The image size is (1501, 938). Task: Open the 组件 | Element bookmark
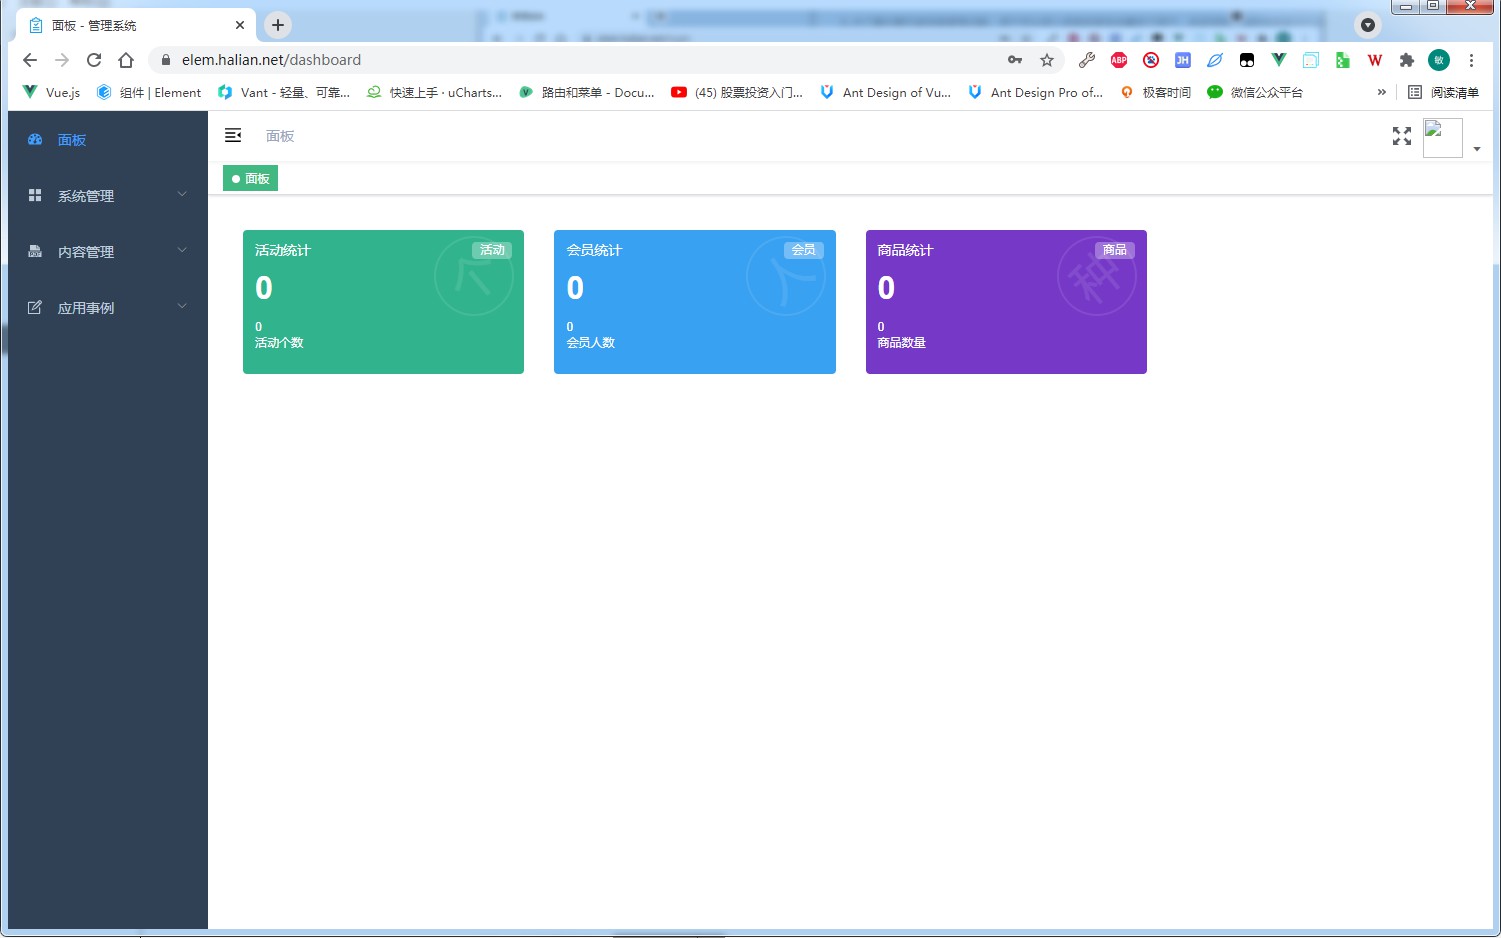[x=149, y=92]
